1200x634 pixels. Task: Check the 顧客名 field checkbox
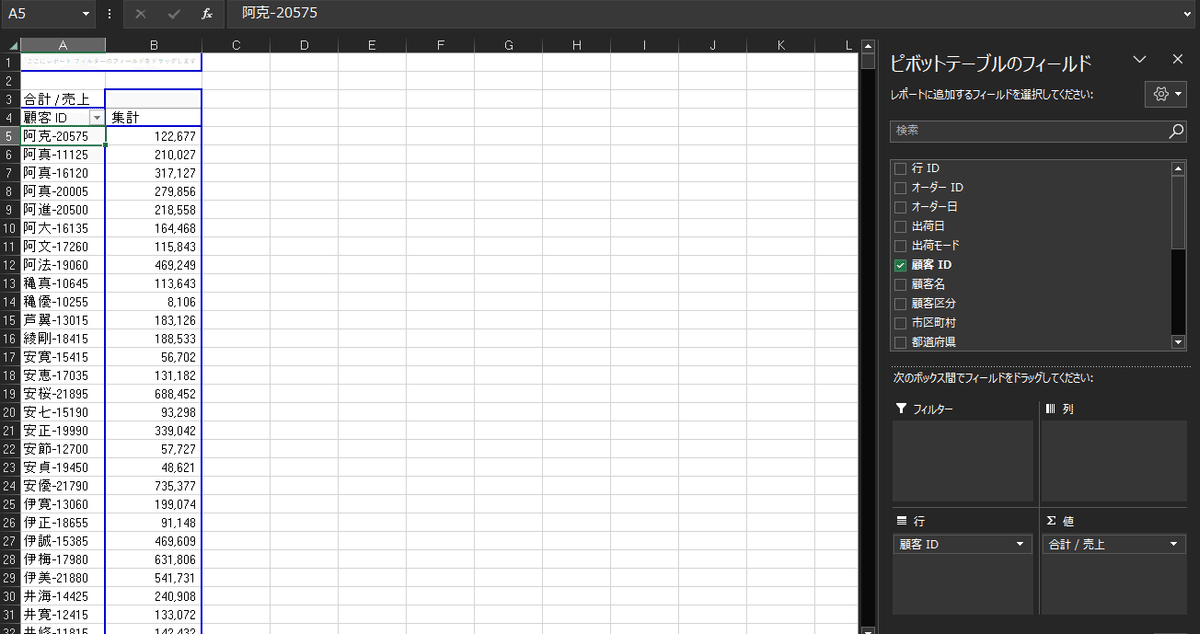pyautogui.click(x=900, y=284)
